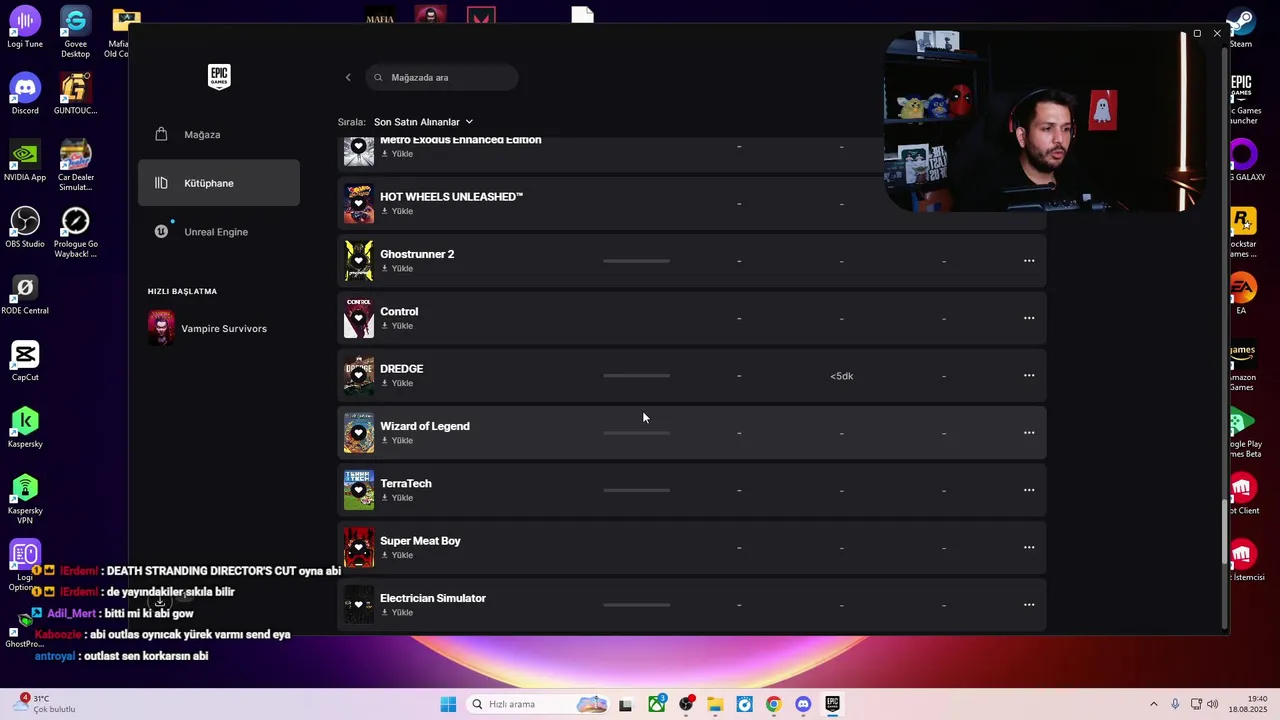Open the RODE Central desktop icon

click(x=25, y=294)
